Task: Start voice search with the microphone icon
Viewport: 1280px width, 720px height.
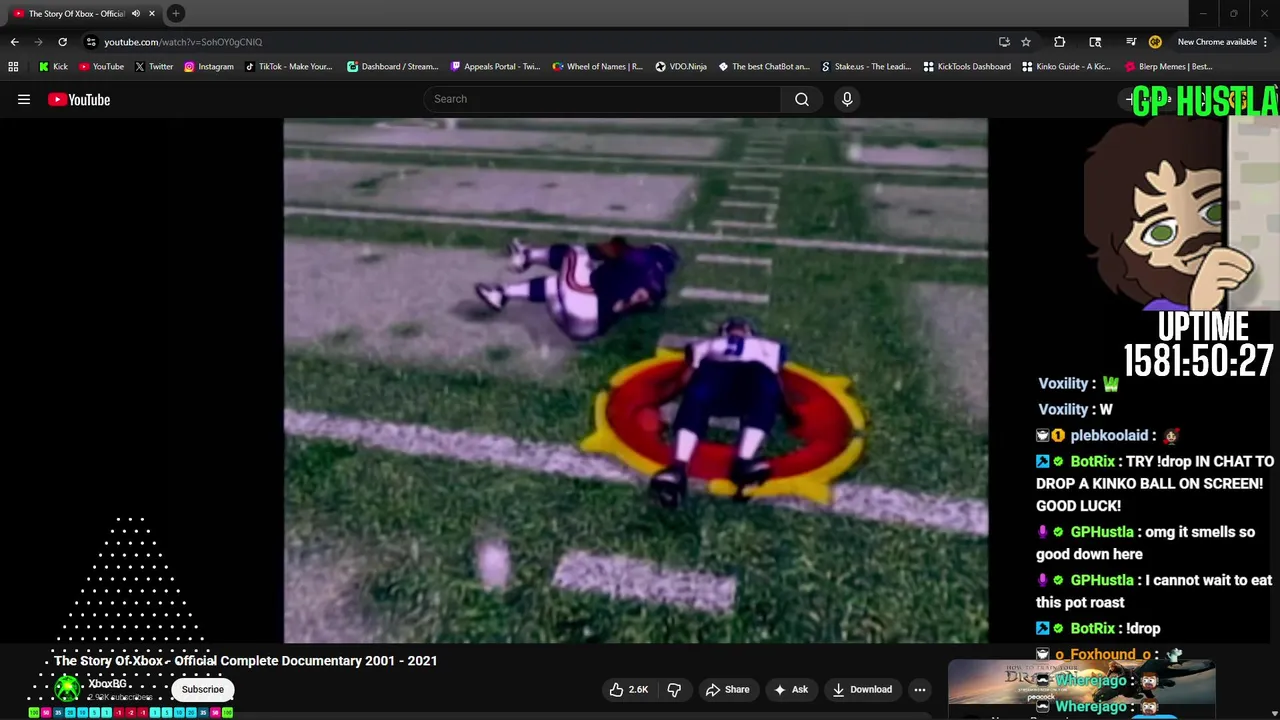Action: 847,99
